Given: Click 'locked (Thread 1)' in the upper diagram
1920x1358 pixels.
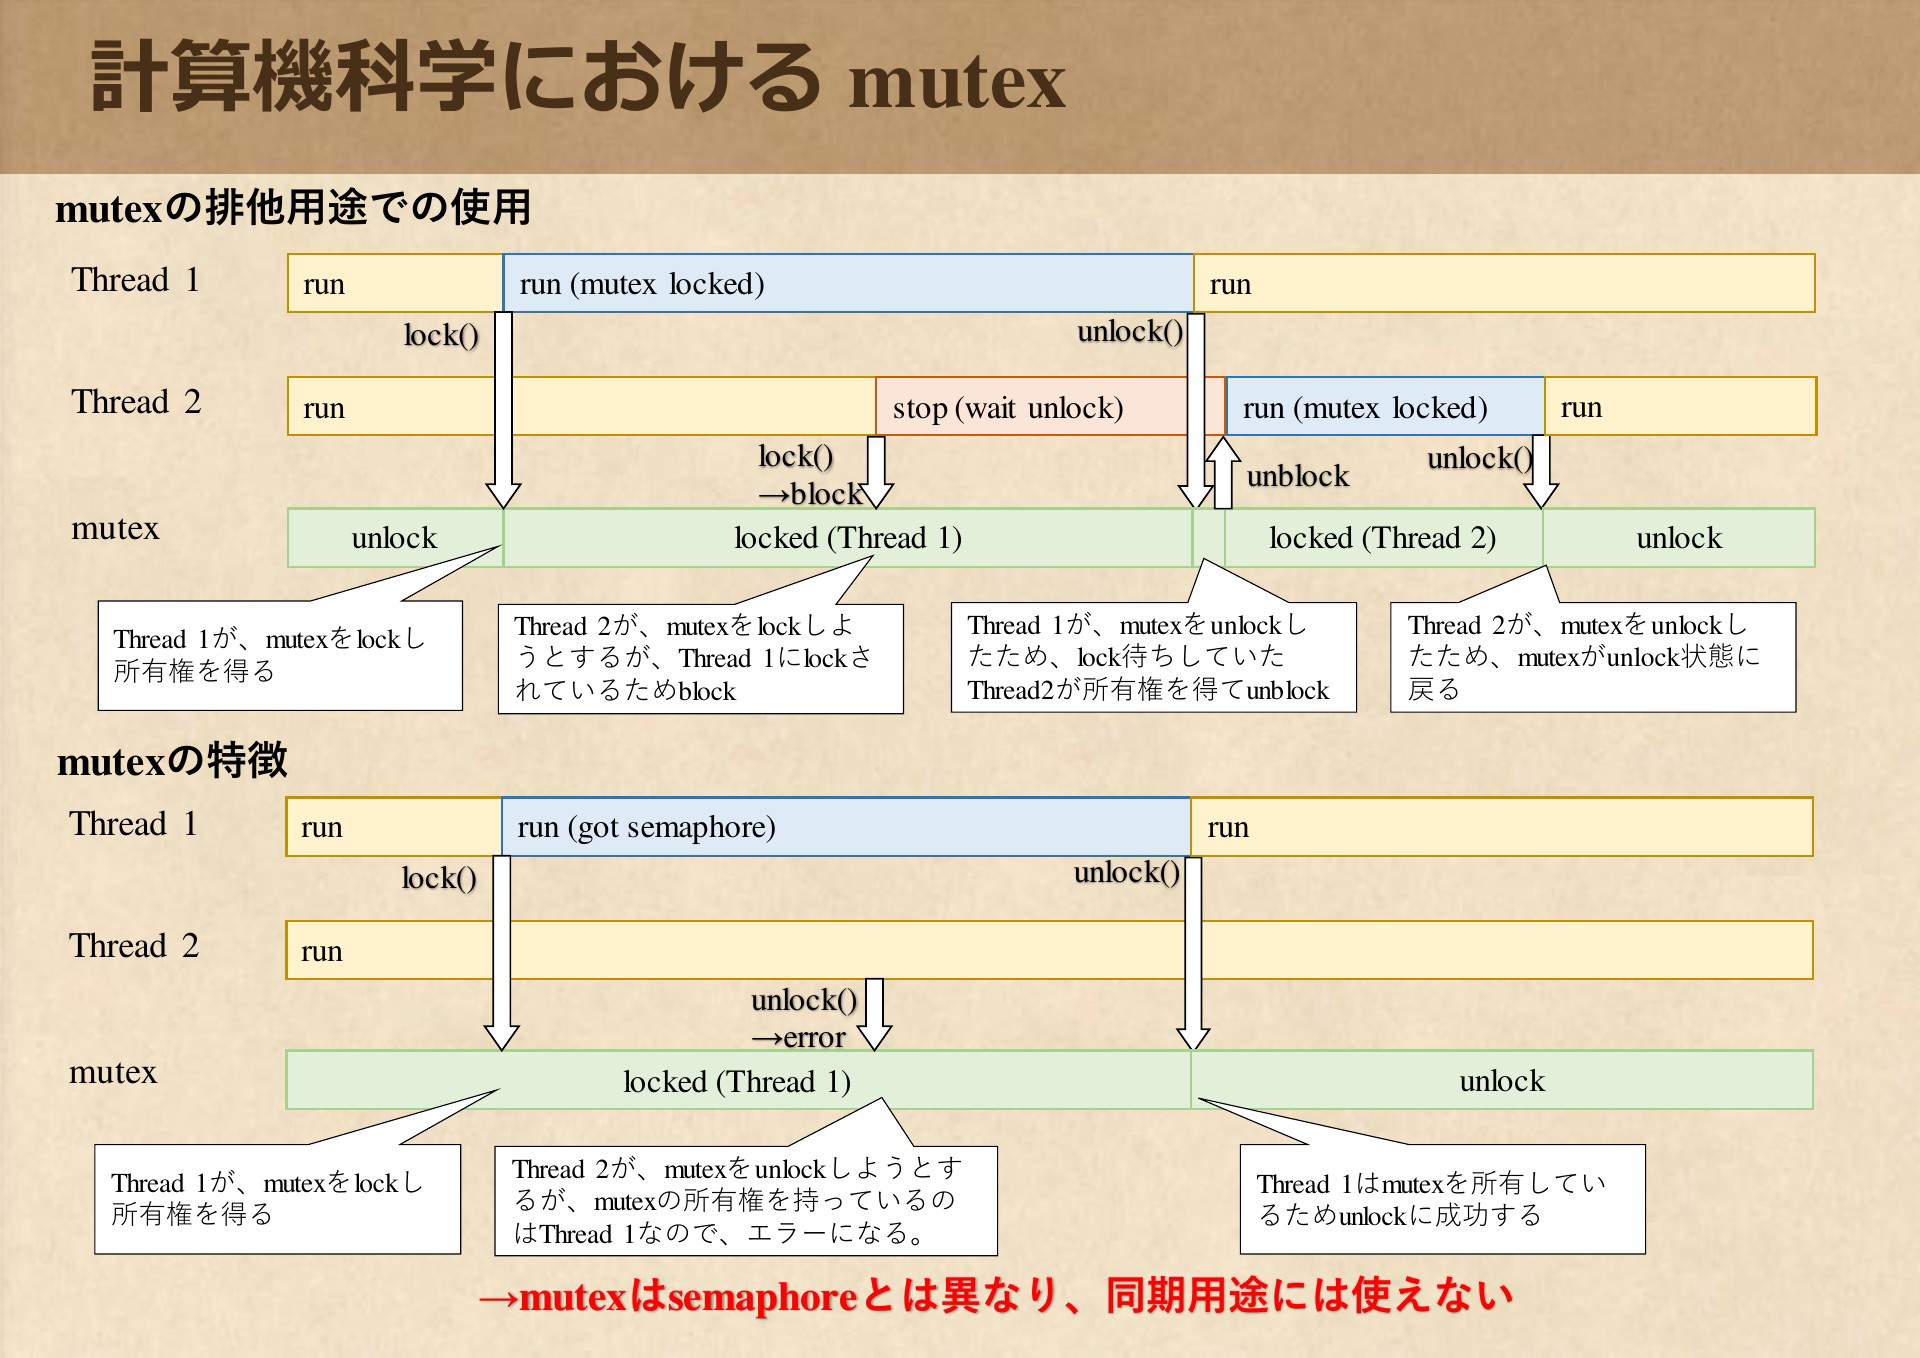Looking at the screenshot, I should 848,538.
